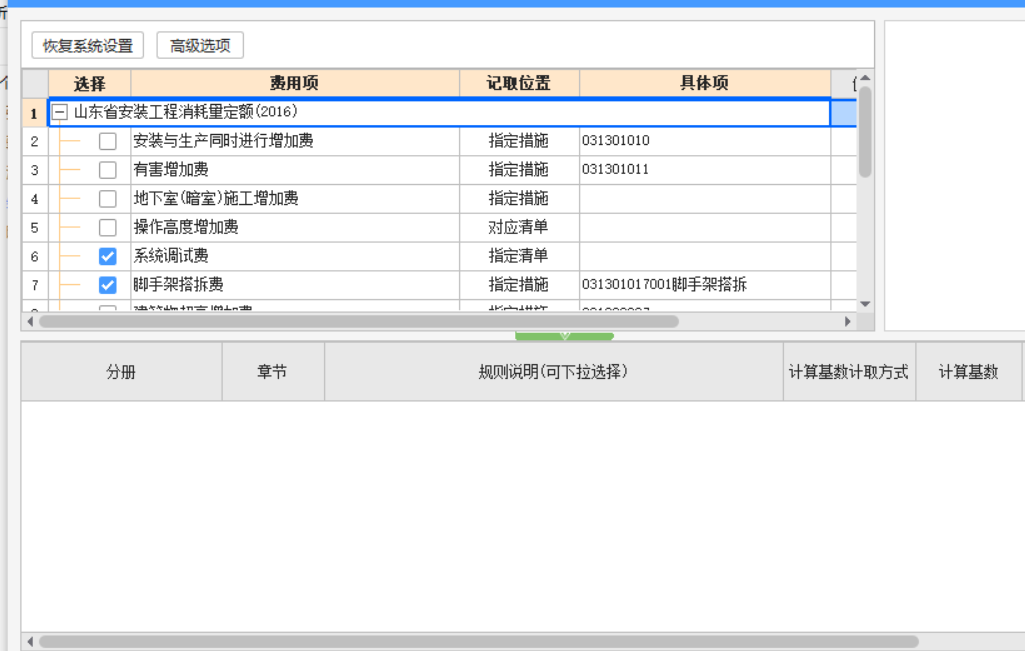Check the 有害增加费 checkbox
Viewport: 1025px width, 651px height.
[108, 170]
